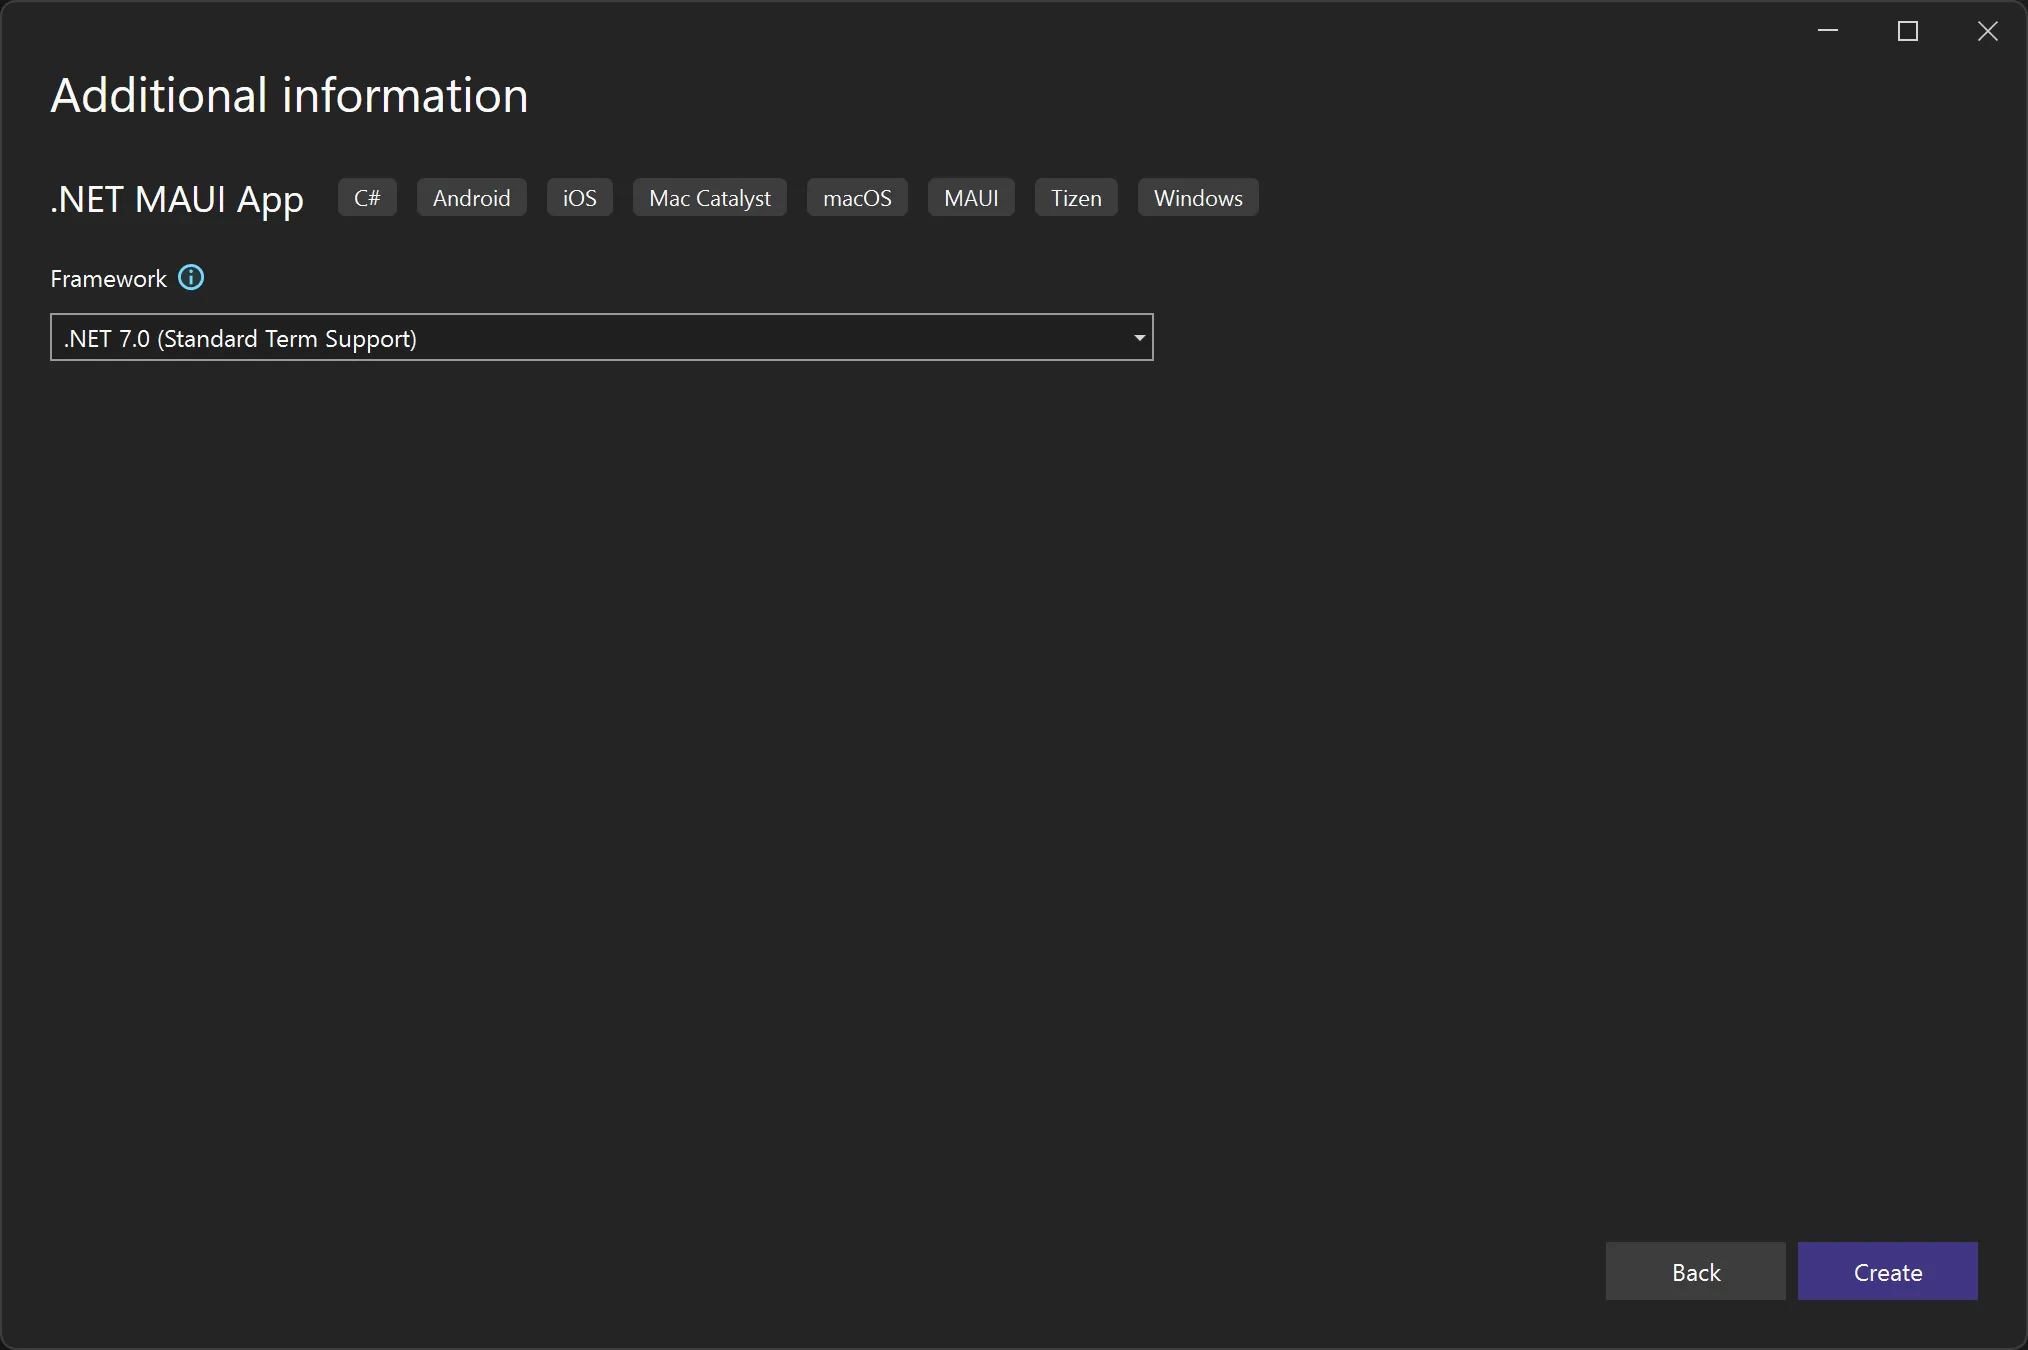Screen dimensions: 2028x1350
Task: Click the Framework info icon
Action: tap(190, 277)
